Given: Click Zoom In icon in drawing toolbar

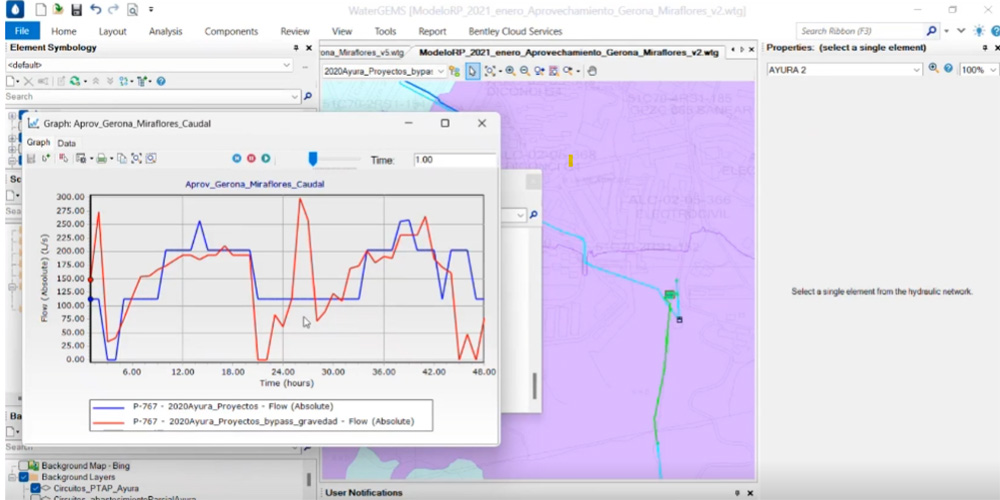Looking at the screenshot, I should (510, 71).
